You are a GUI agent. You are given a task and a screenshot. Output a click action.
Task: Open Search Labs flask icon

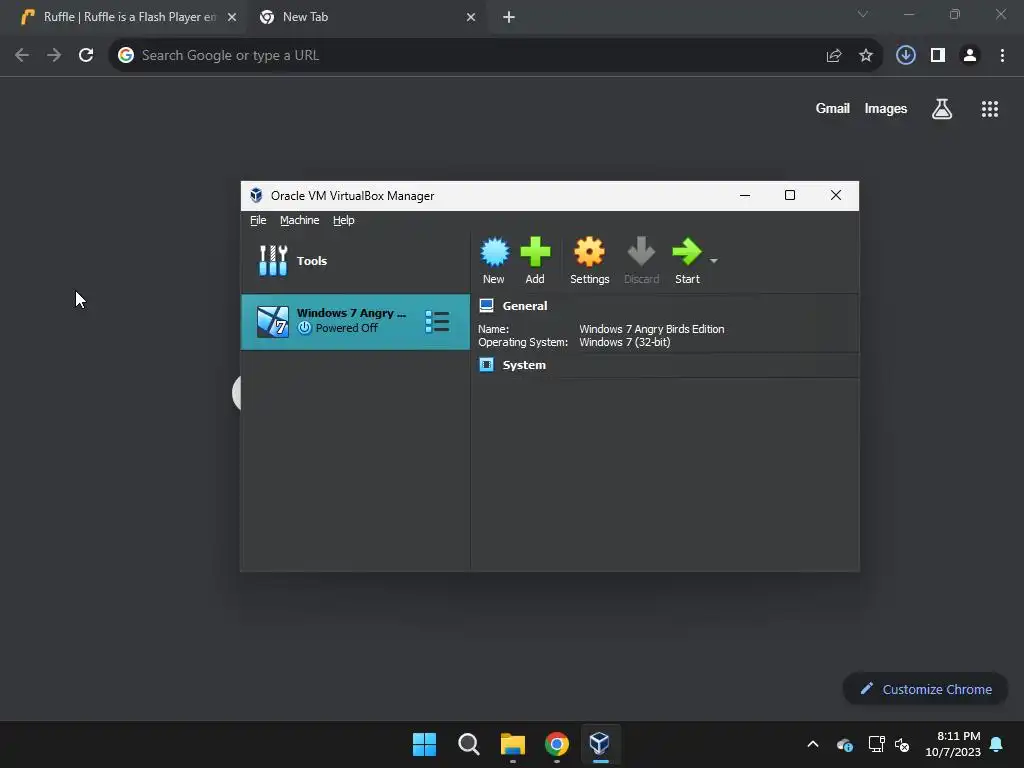(x=942, y=109)
